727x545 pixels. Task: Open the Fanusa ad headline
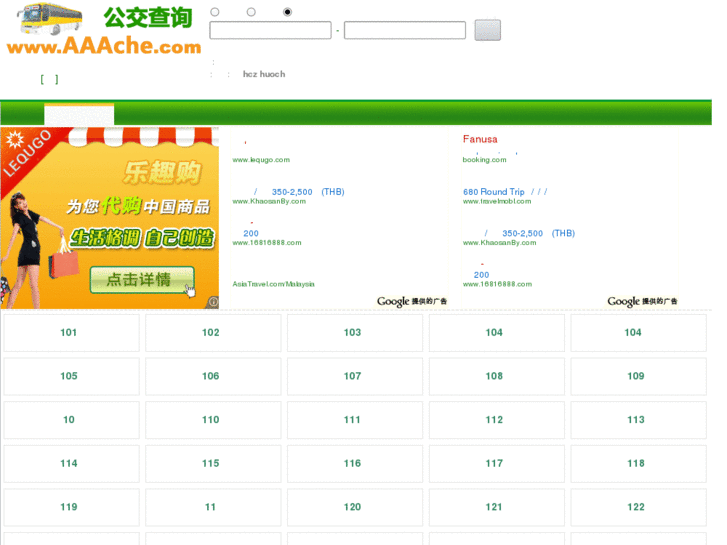[x=480, y=139]
